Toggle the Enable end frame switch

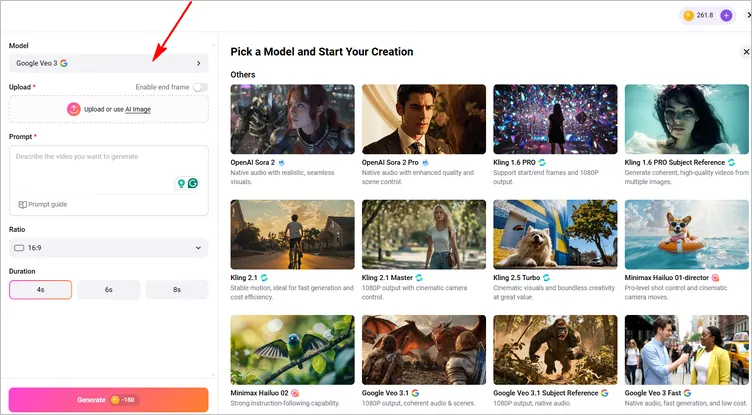pos(200,87)
